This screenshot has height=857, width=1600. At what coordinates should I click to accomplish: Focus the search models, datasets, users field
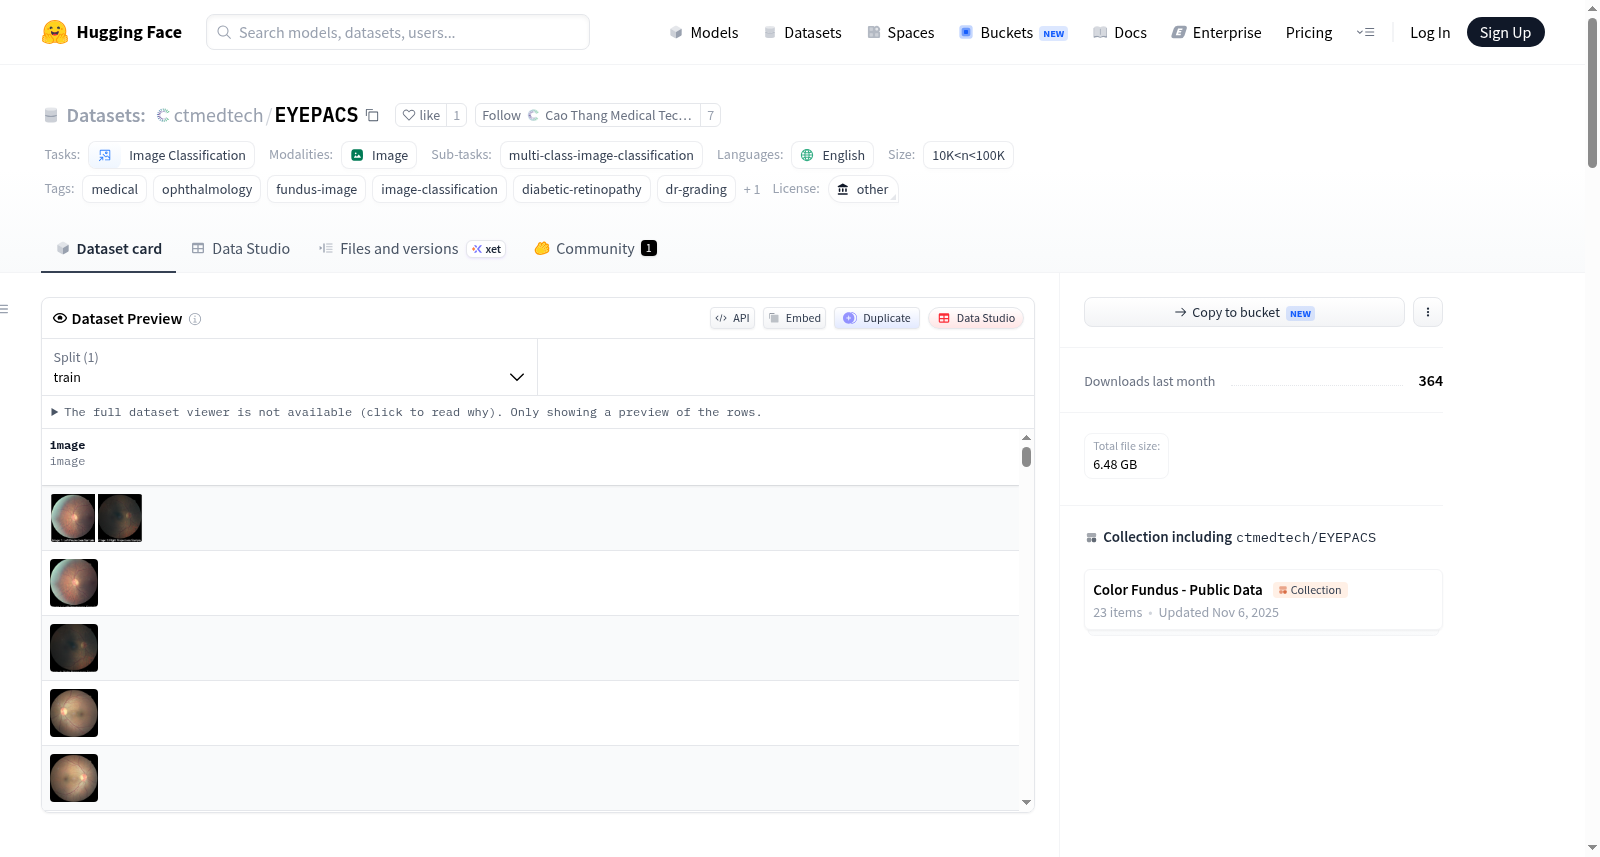(398, 32)
